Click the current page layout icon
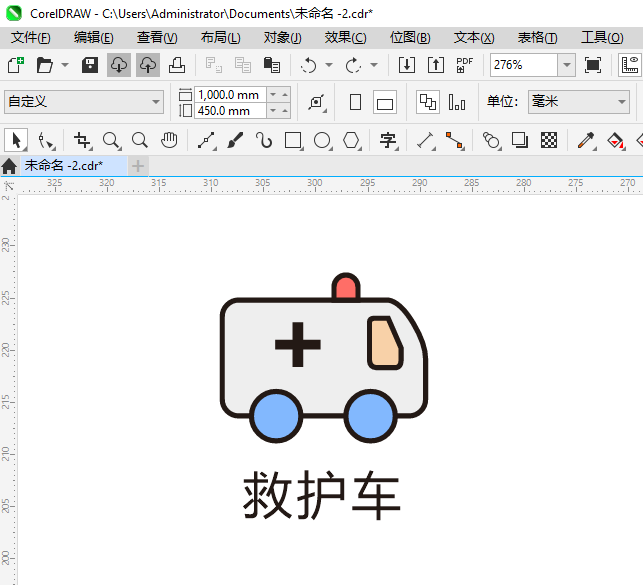The width and height of the screenshot is (643, 585). coord(457,102)
